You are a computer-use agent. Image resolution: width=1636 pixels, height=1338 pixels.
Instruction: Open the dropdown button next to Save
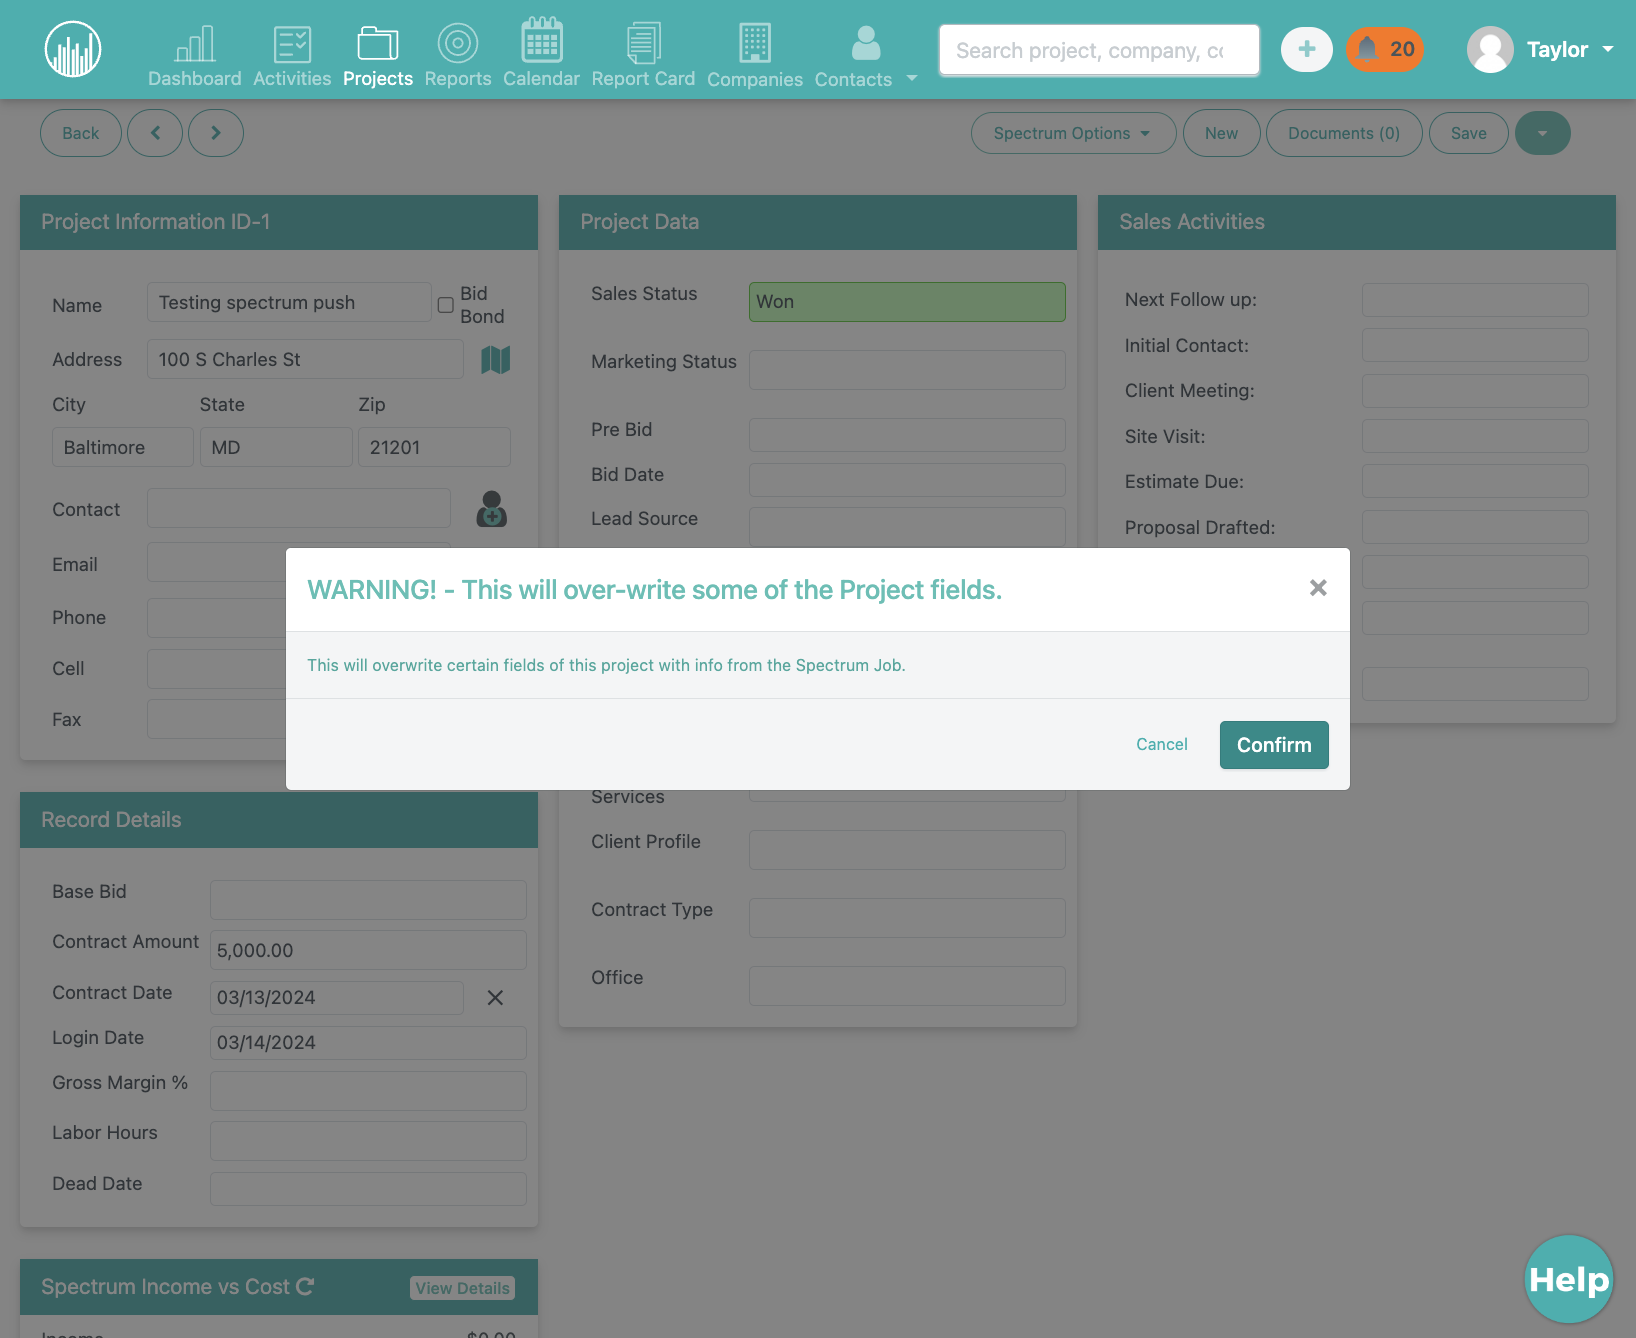(1542, 133)
